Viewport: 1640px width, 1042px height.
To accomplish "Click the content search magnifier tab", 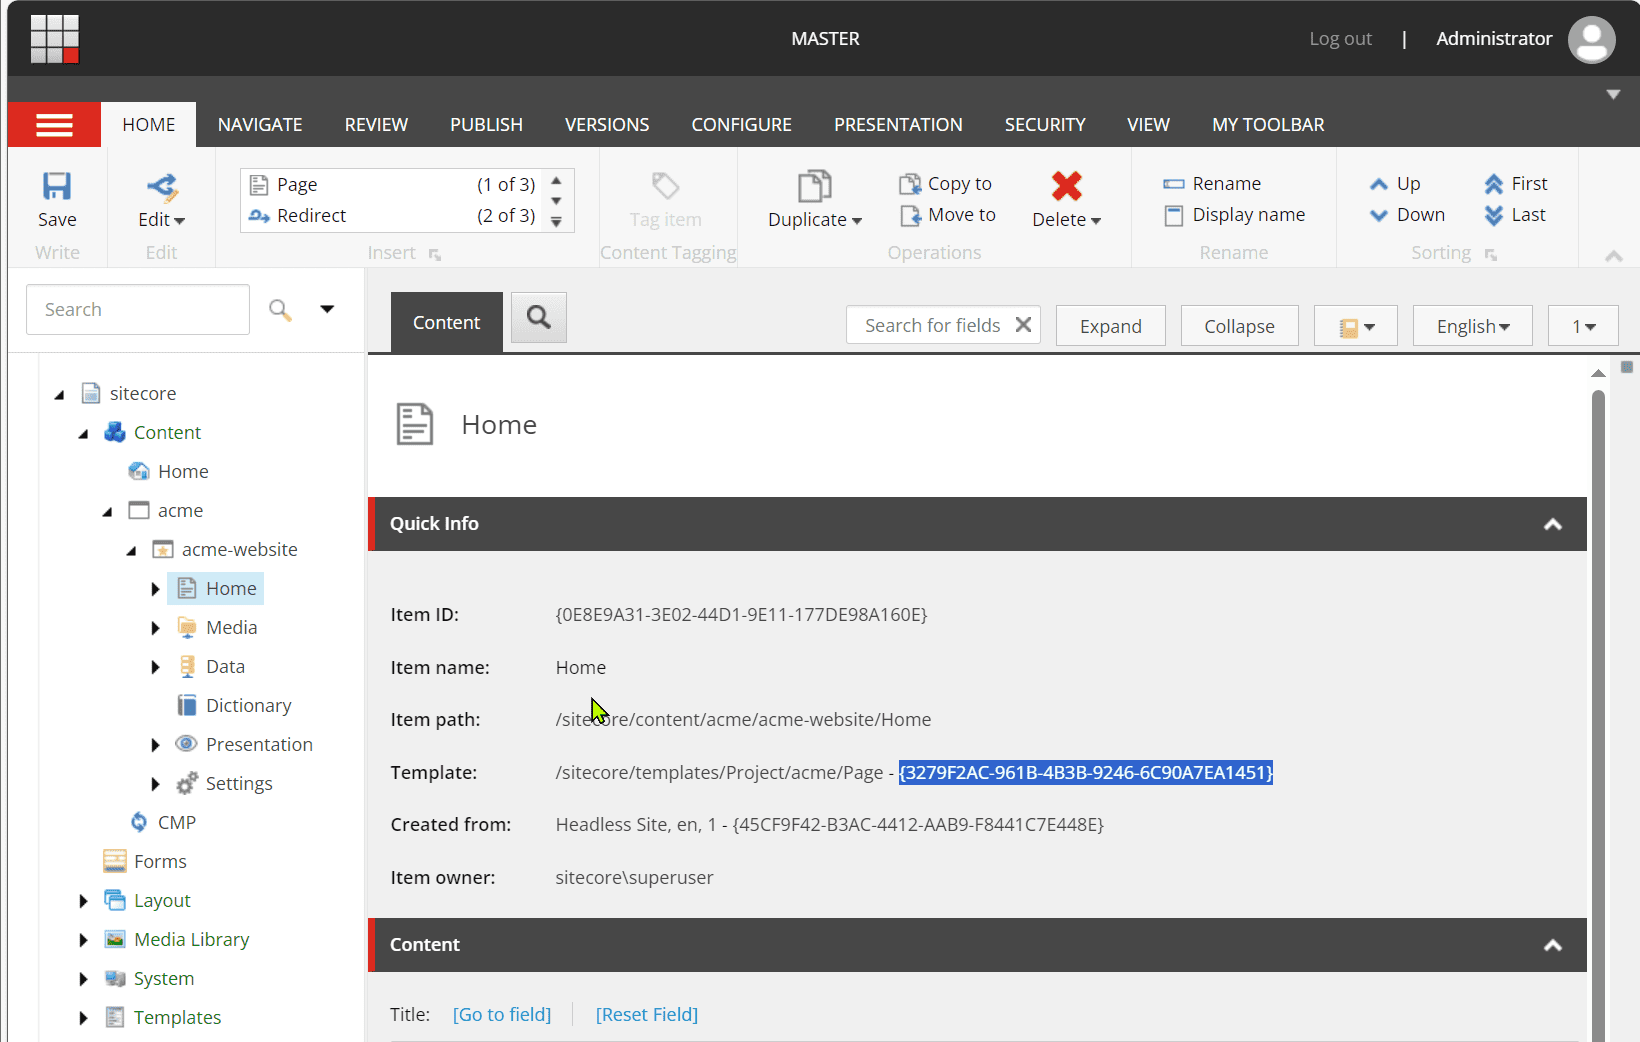I will (539, 318).
